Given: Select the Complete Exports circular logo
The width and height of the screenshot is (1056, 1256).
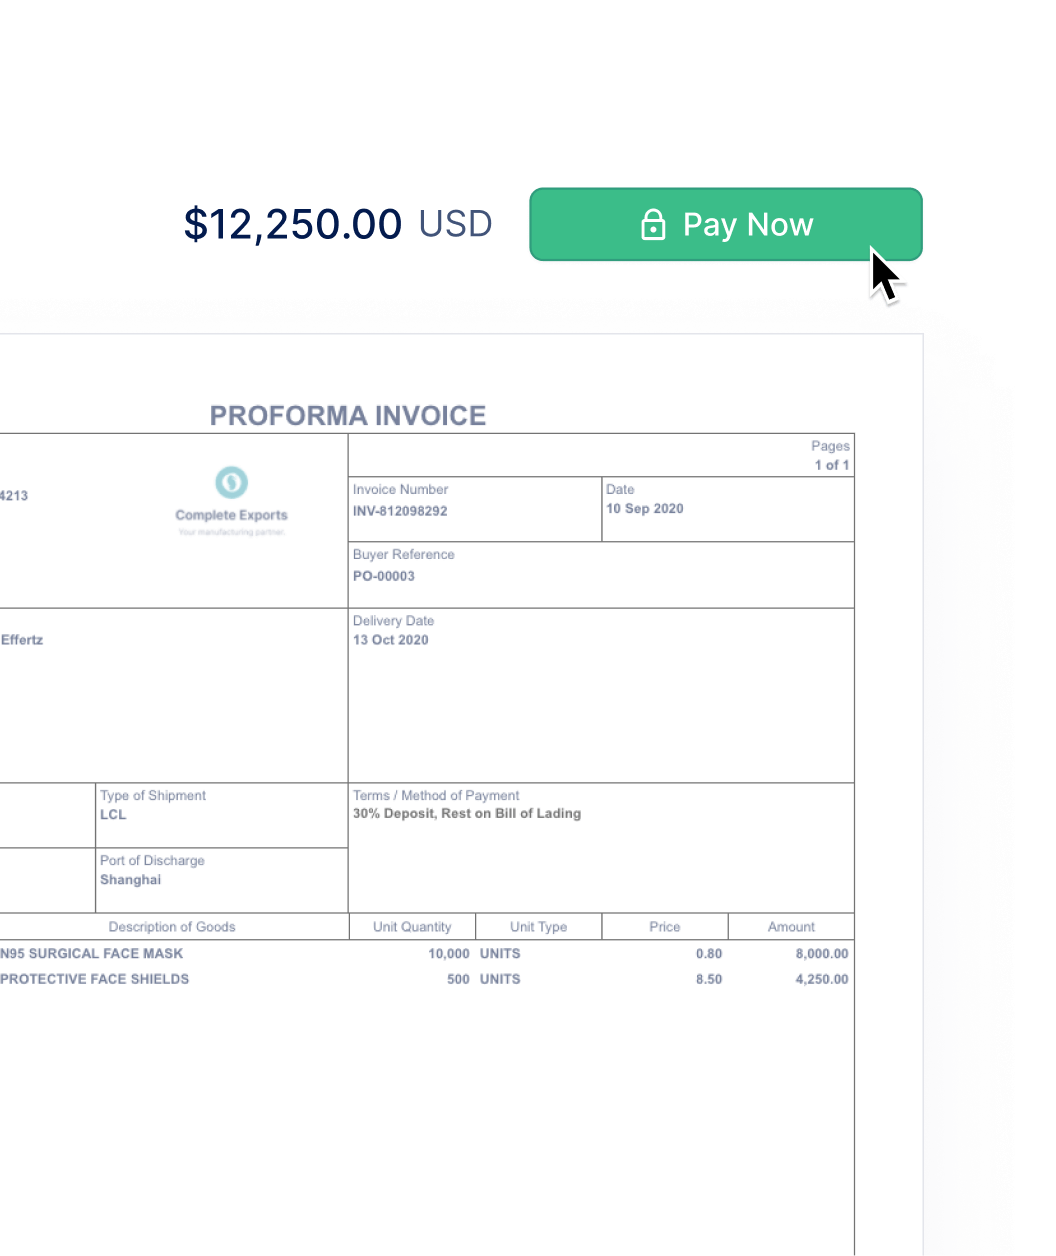Looking at the screenshot, I should 231,483.
